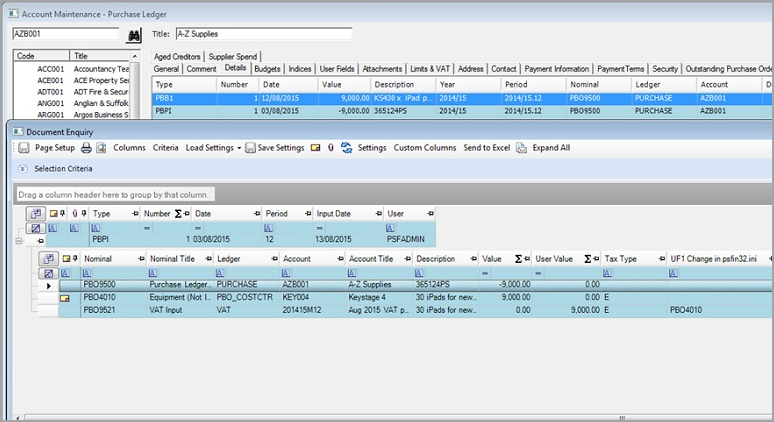This screenshot has width=774, height=422.
Task: Click the yellow note icon in the toolbar
Action: [315, 148]
